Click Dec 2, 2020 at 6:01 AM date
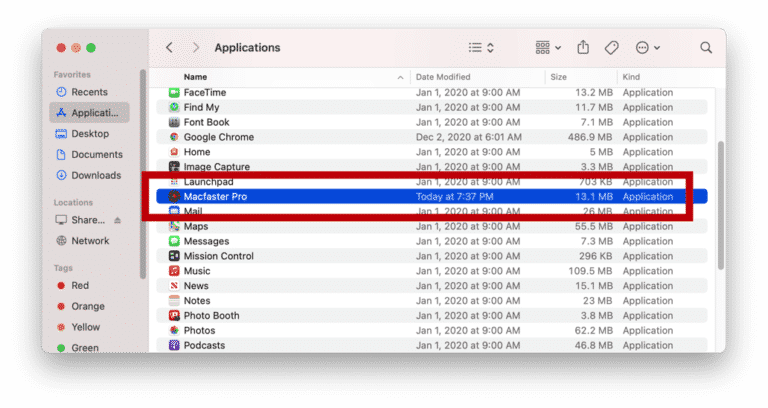Image resolution: width=768 pixels, height=408 pixels. [x=468, y=137]
